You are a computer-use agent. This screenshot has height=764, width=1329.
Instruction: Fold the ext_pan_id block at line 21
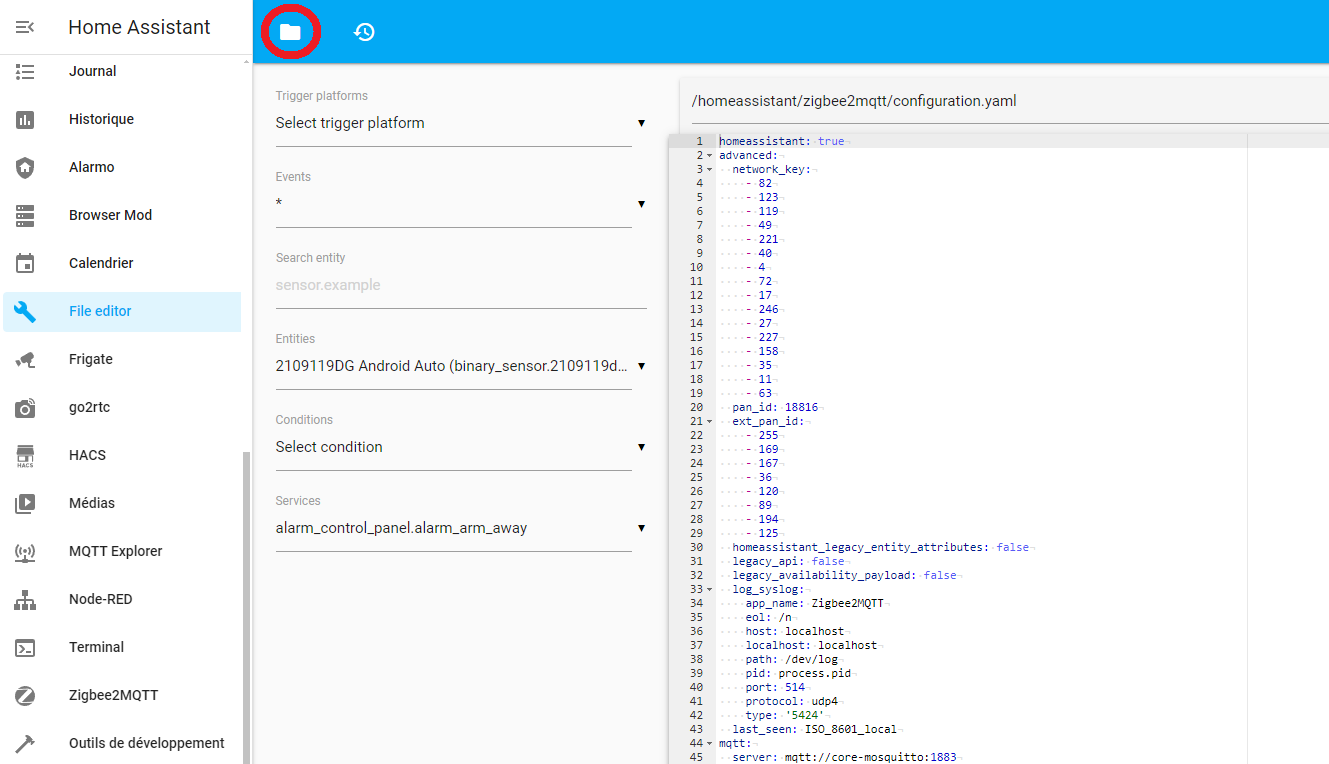point(709,422)
